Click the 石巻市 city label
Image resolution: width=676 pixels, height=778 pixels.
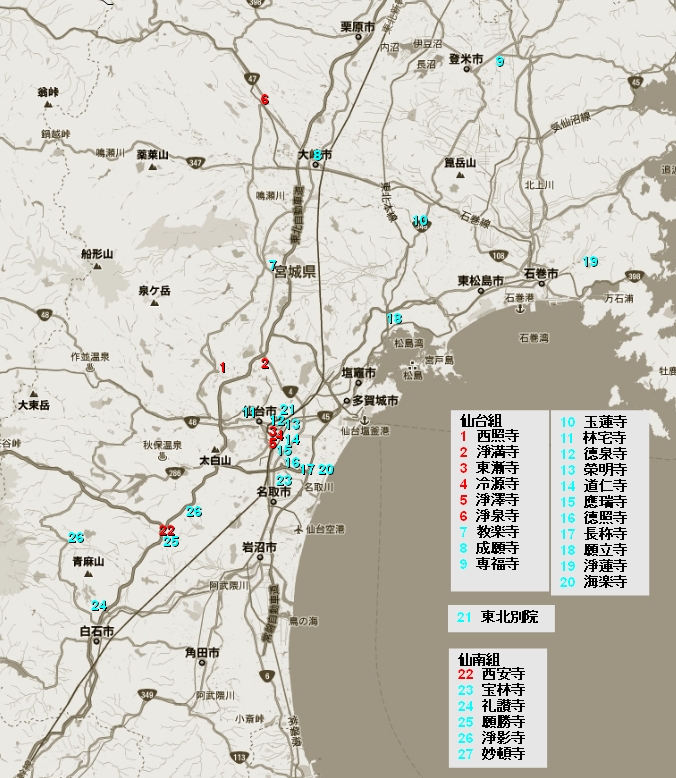(541, 273)
